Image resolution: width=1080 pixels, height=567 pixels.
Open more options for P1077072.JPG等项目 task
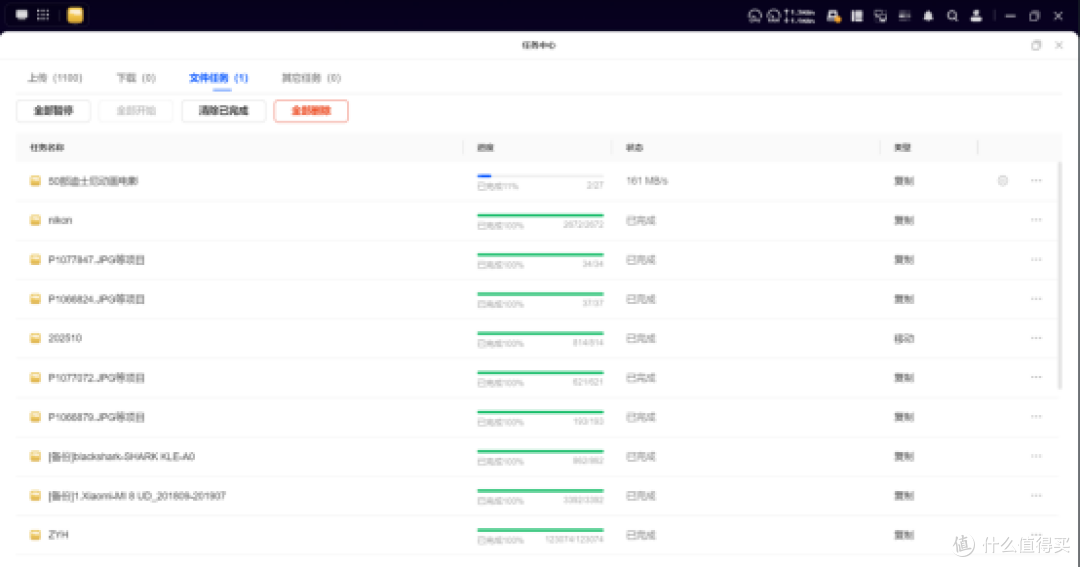(x=1036, y=377)
